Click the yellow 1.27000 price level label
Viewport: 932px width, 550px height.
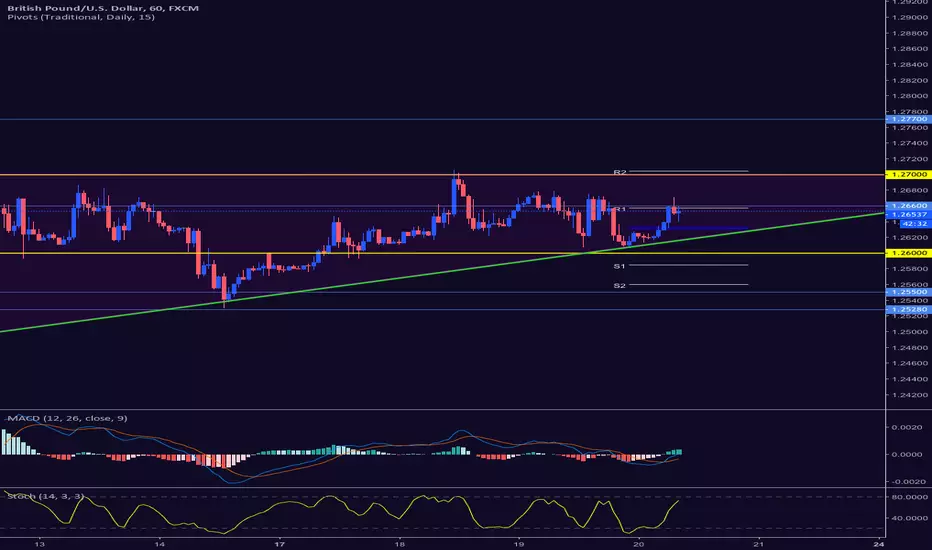[x=909, y=175]
